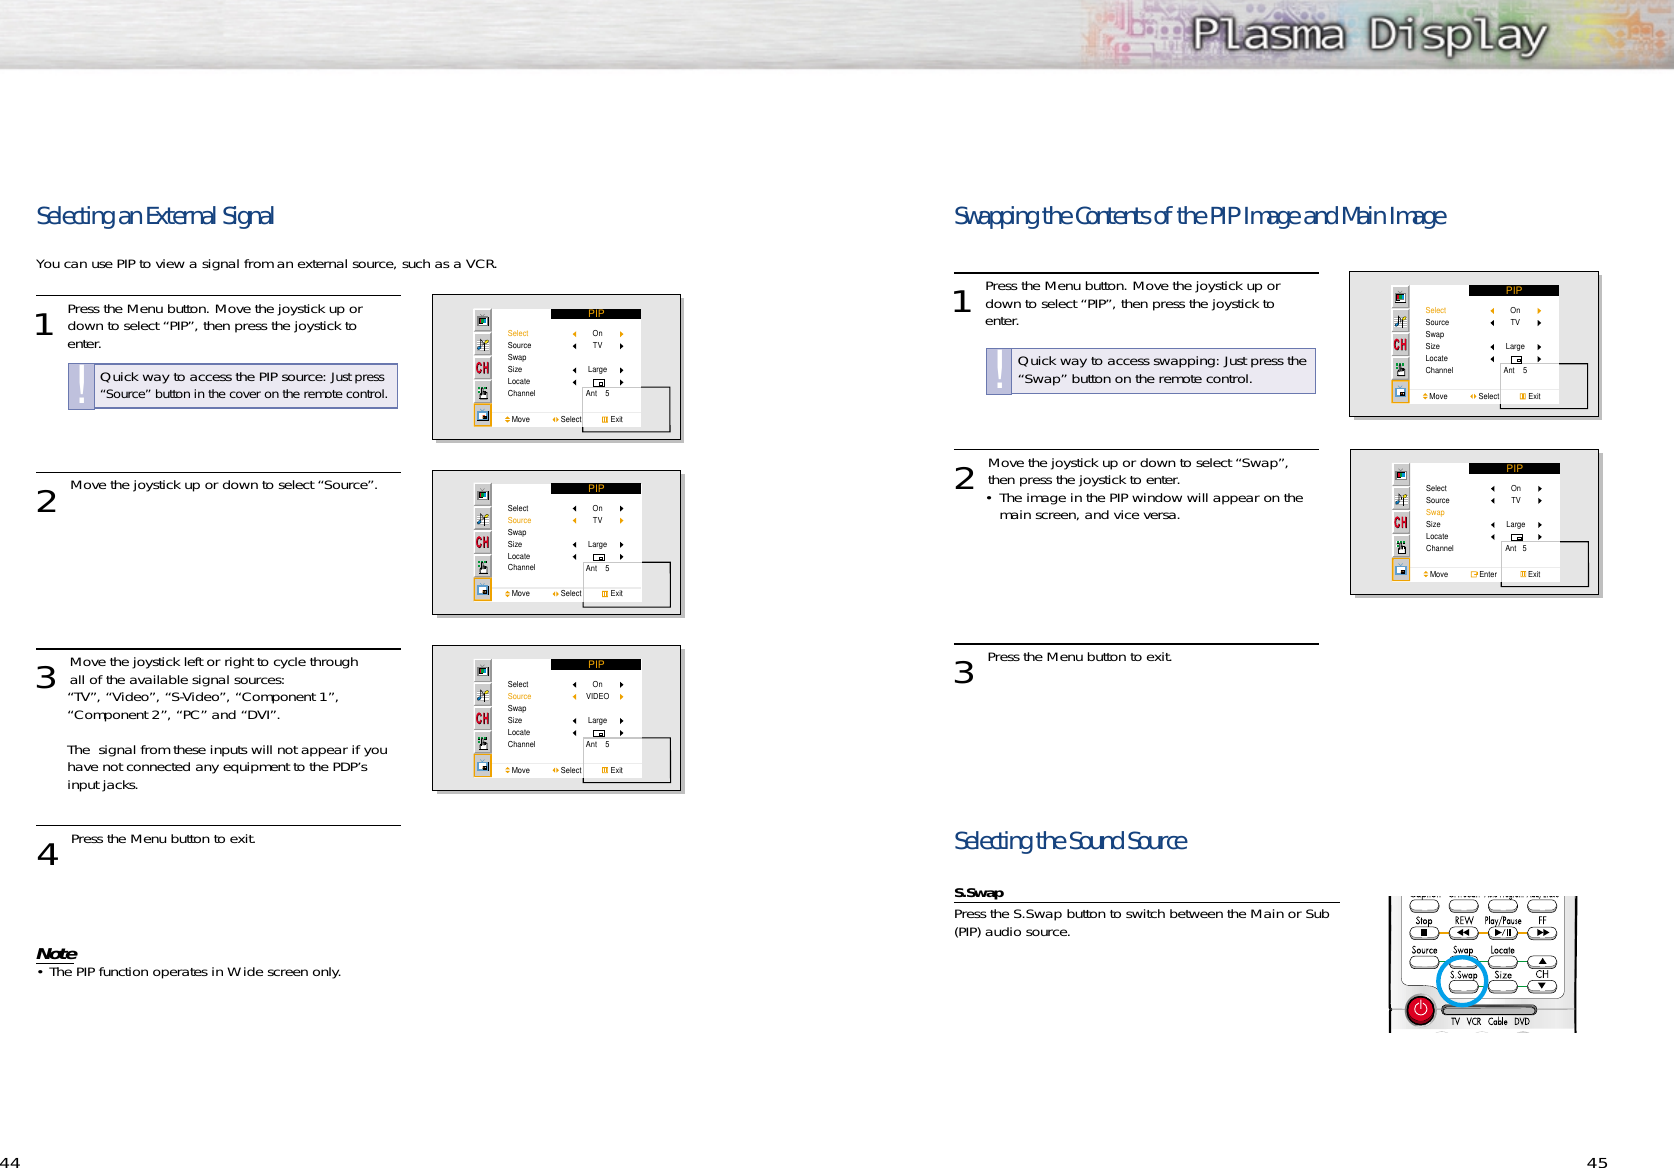Viewport: 1674px width, 1168px height.
Task: Click Exit hint in External Signal step 1 menu
Action: [612, 420]
